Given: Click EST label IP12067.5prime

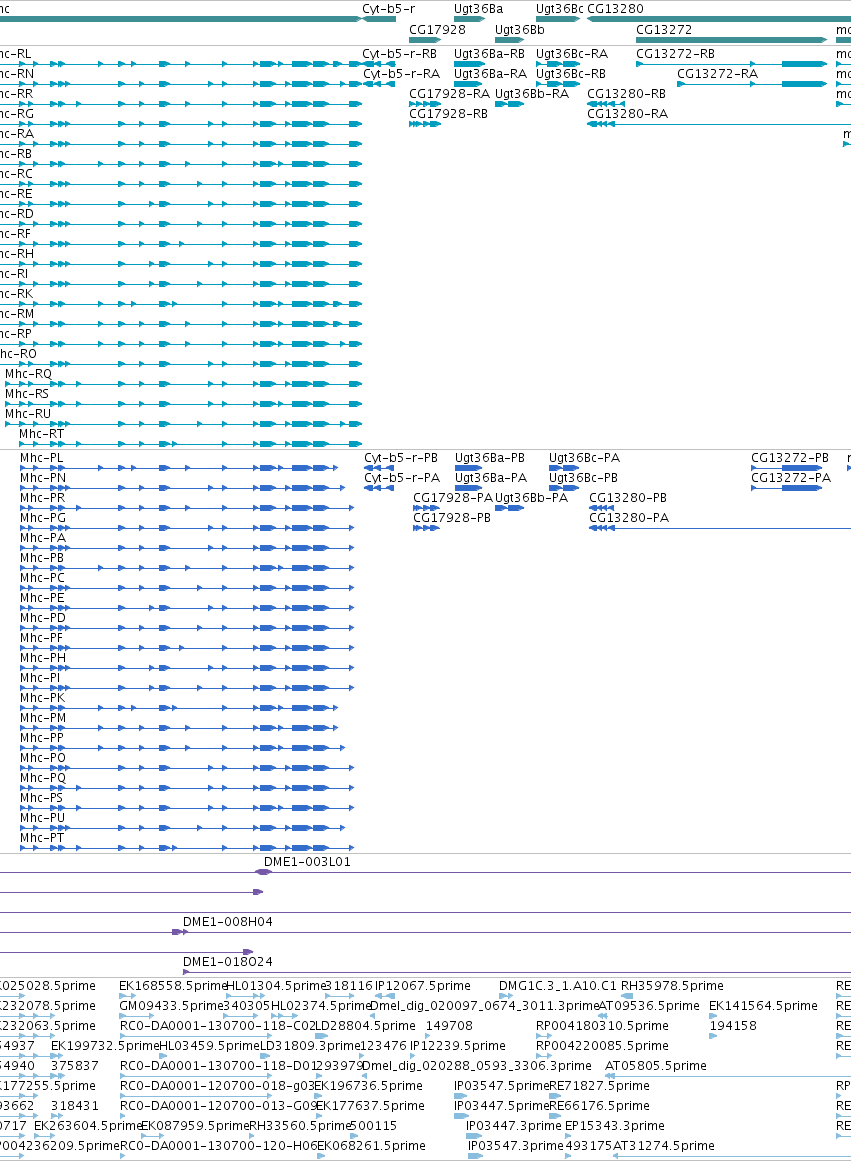Looking at the screenshot, I should pyautogui.click(x=422, y=986).
